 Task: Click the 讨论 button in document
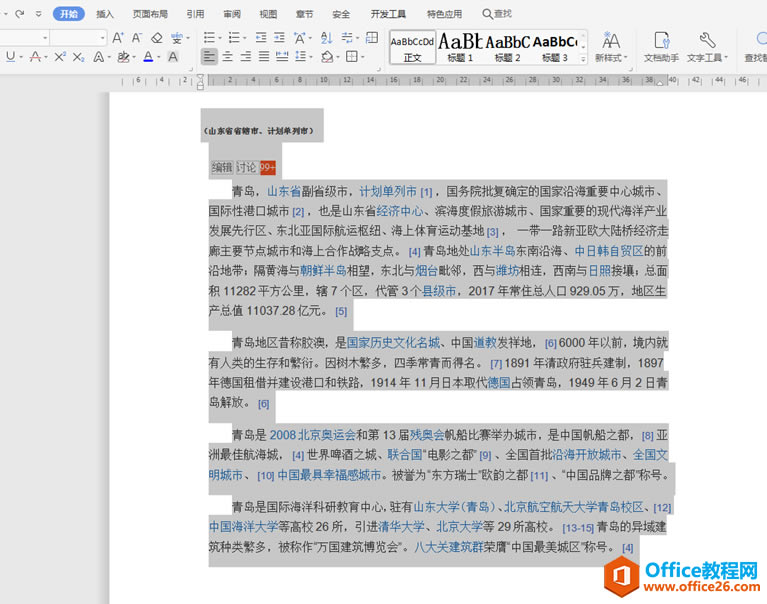246,168
